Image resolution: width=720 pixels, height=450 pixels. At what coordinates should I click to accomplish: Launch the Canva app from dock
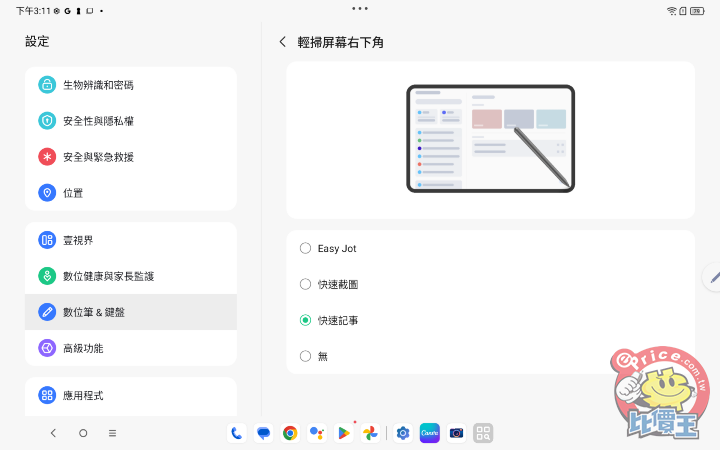click(x=429, y=433)
